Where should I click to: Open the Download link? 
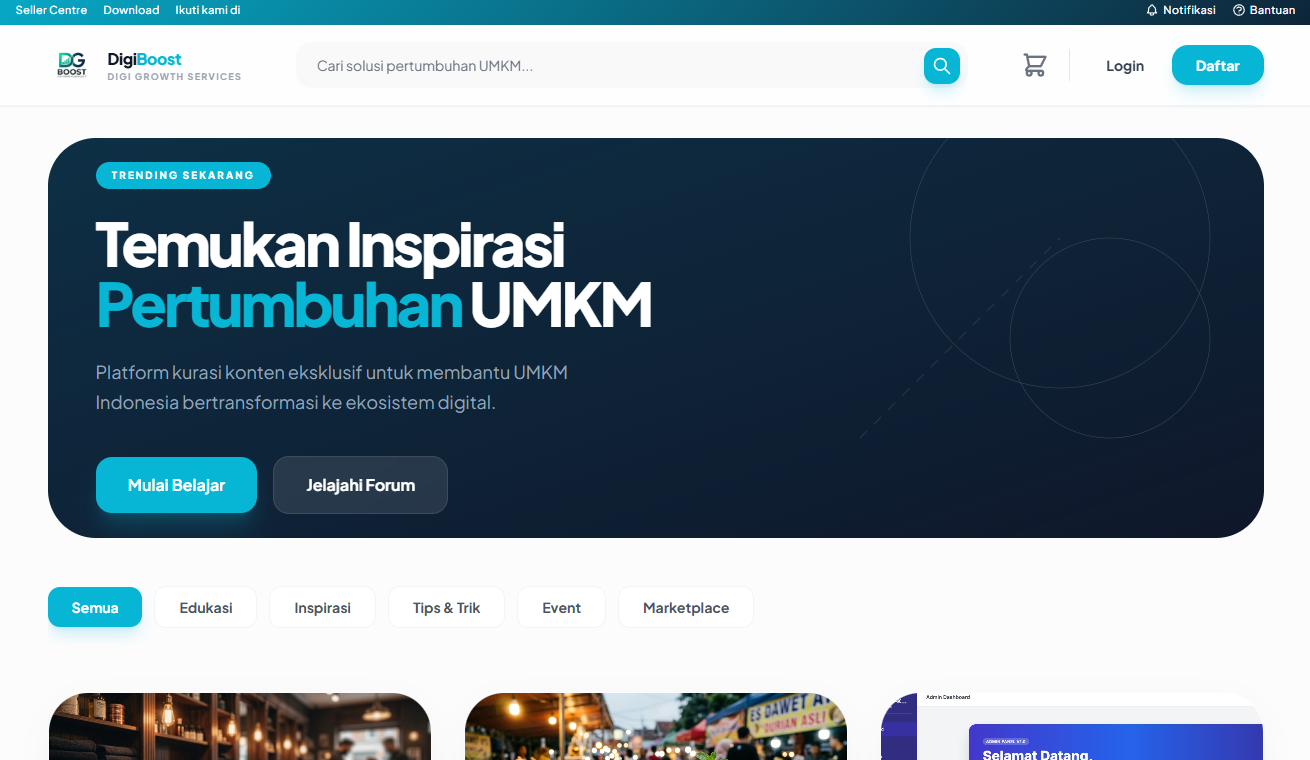131,10
